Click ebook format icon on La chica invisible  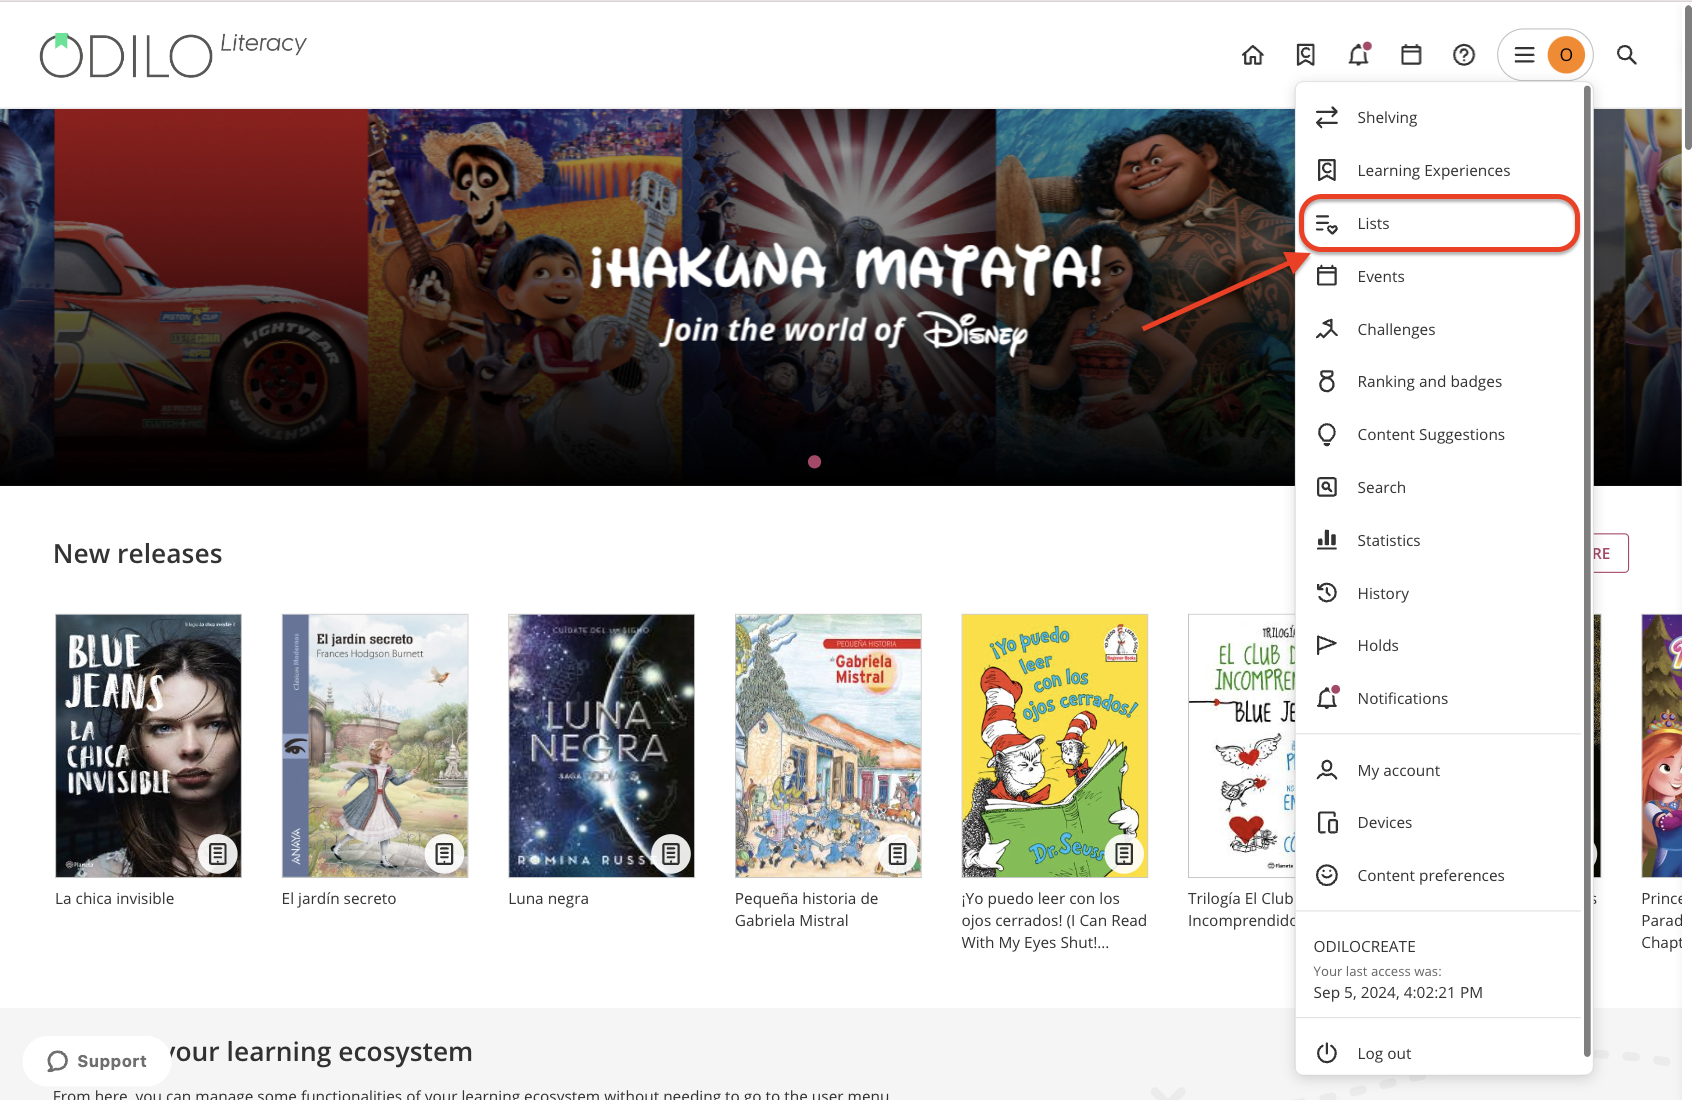(218, 854)
